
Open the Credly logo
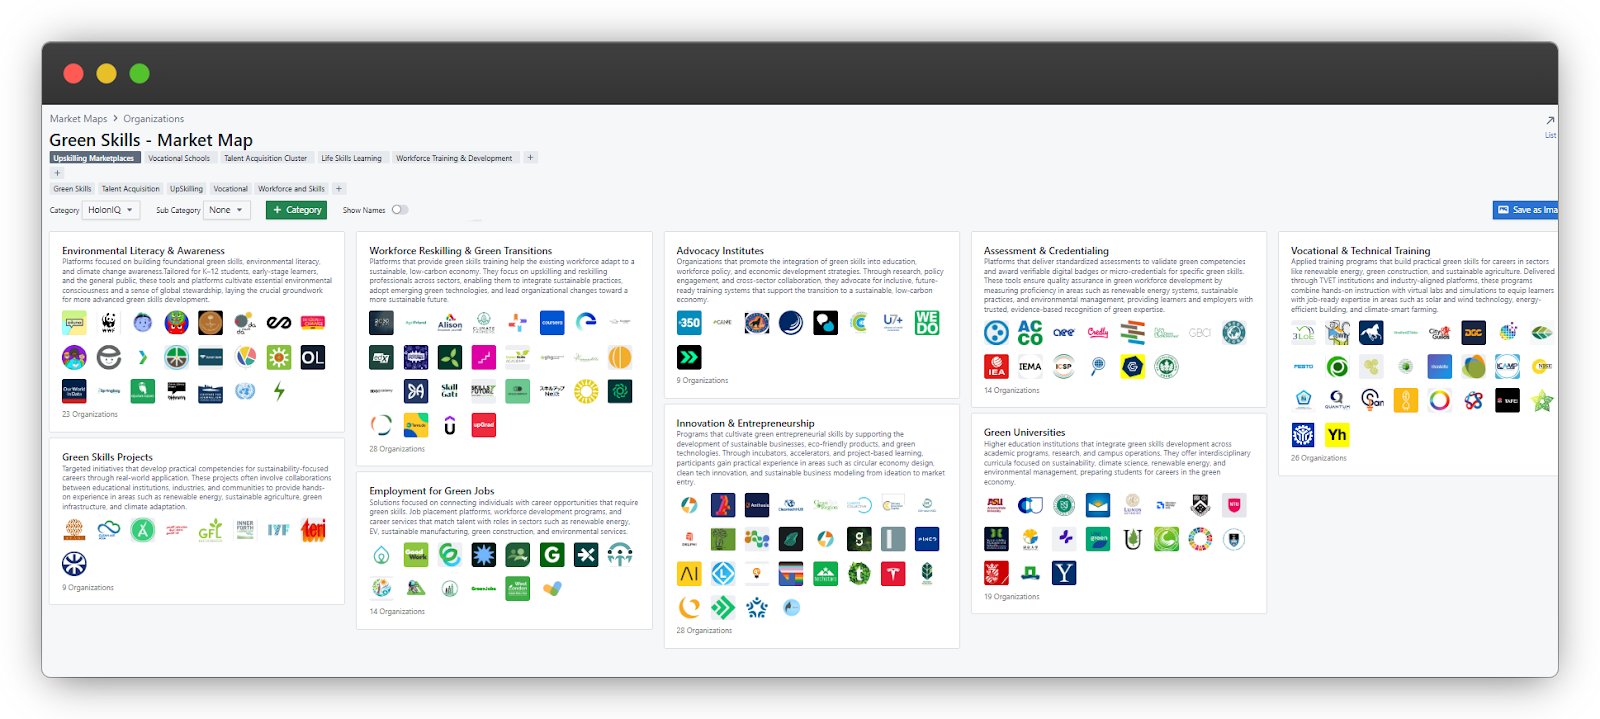tap(1098, 332)
